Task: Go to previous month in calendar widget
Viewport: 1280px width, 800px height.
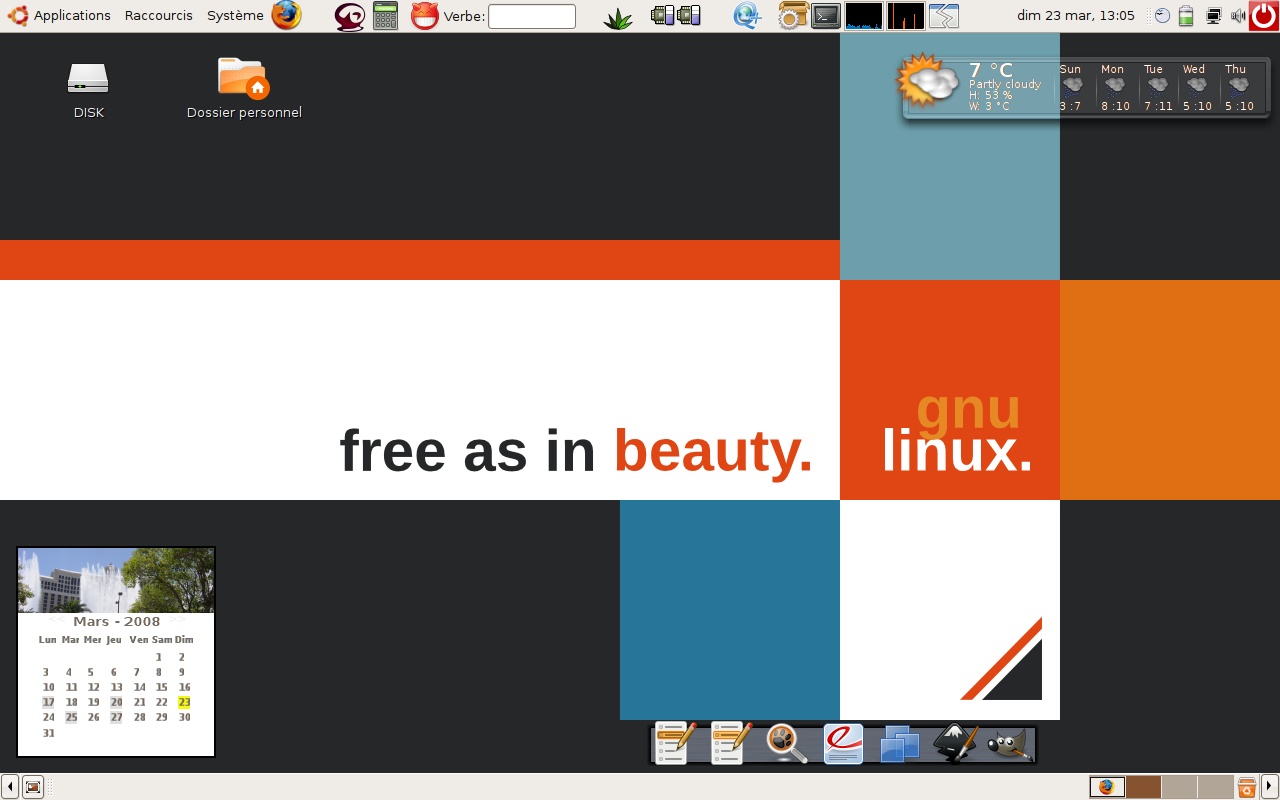Action: (x=56, y=621)
